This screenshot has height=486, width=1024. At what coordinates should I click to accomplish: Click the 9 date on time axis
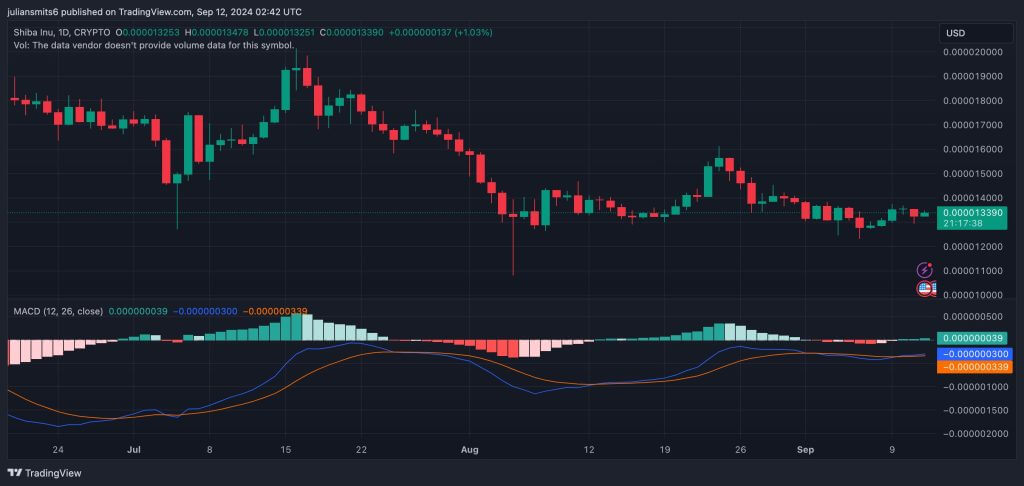click(x=892, y=449)
